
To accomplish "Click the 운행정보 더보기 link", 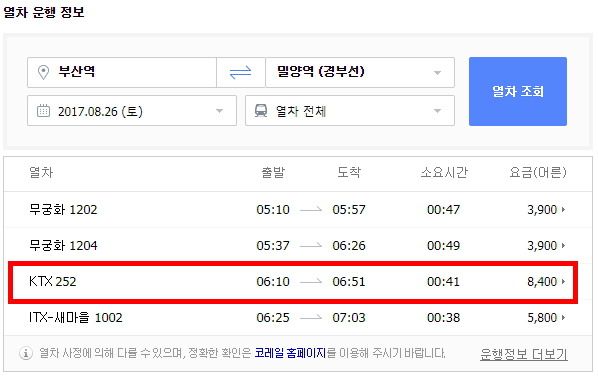I will (x=524, y=354).
